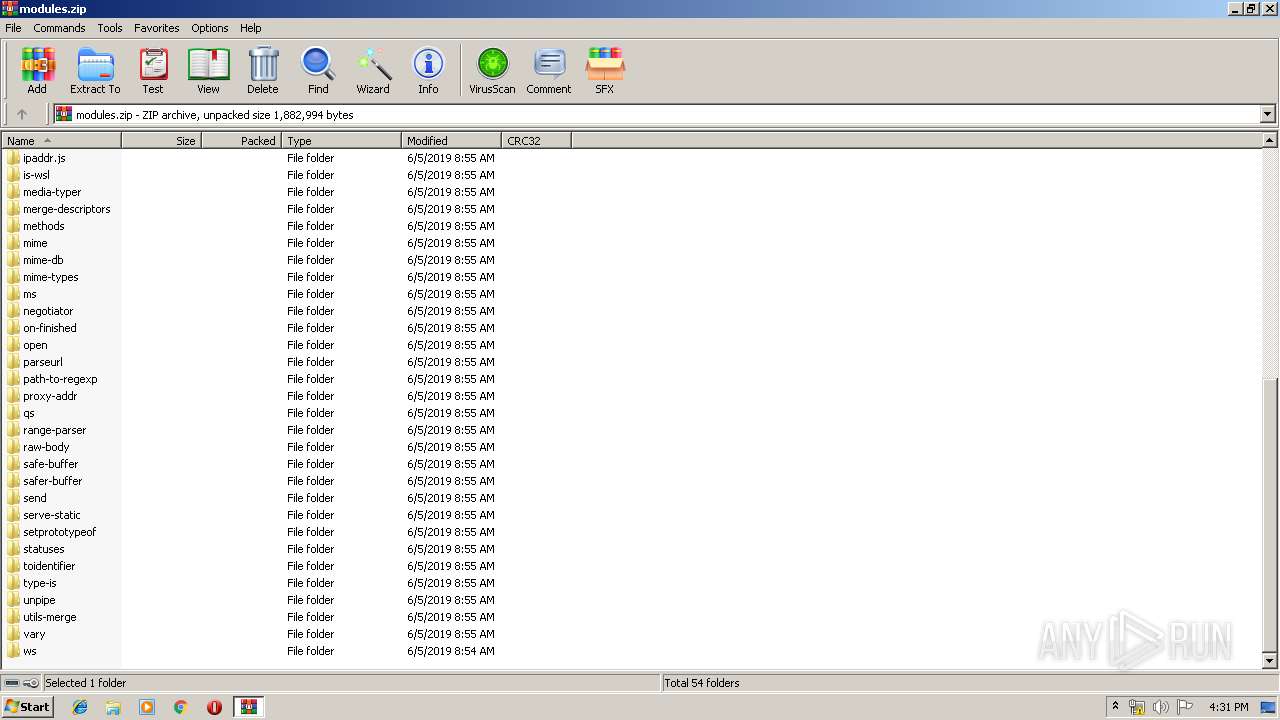The width and height of the screenshot is (1280, 720).
Task: Sort by the Packed column header
Action: pos(241,141)
